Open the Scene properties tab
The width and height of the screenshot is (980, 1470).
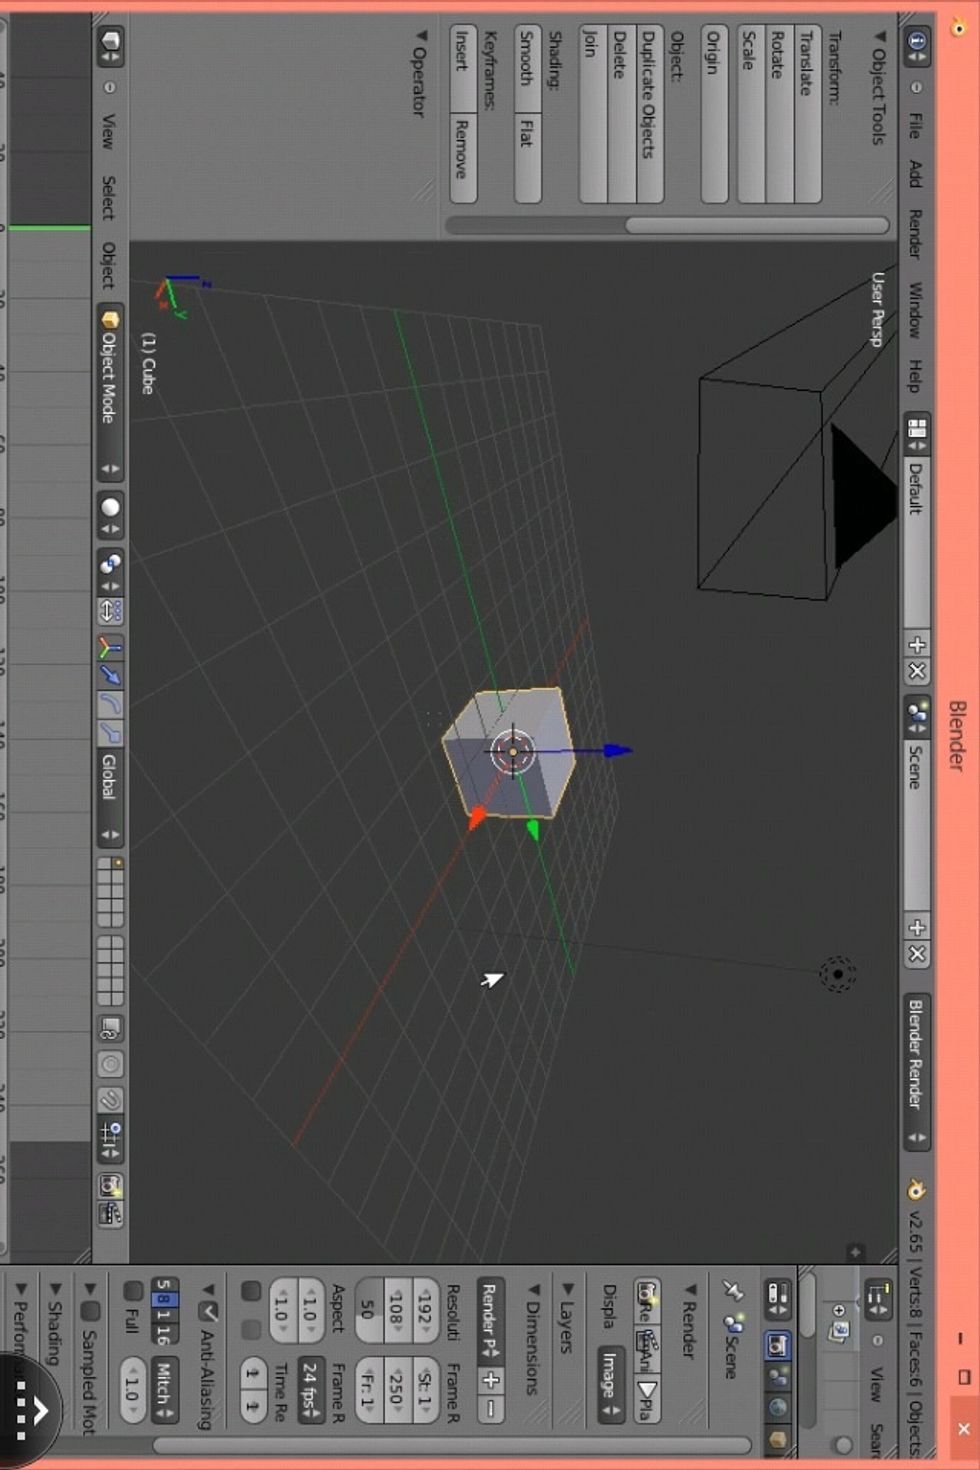[x=778, y=1375]
